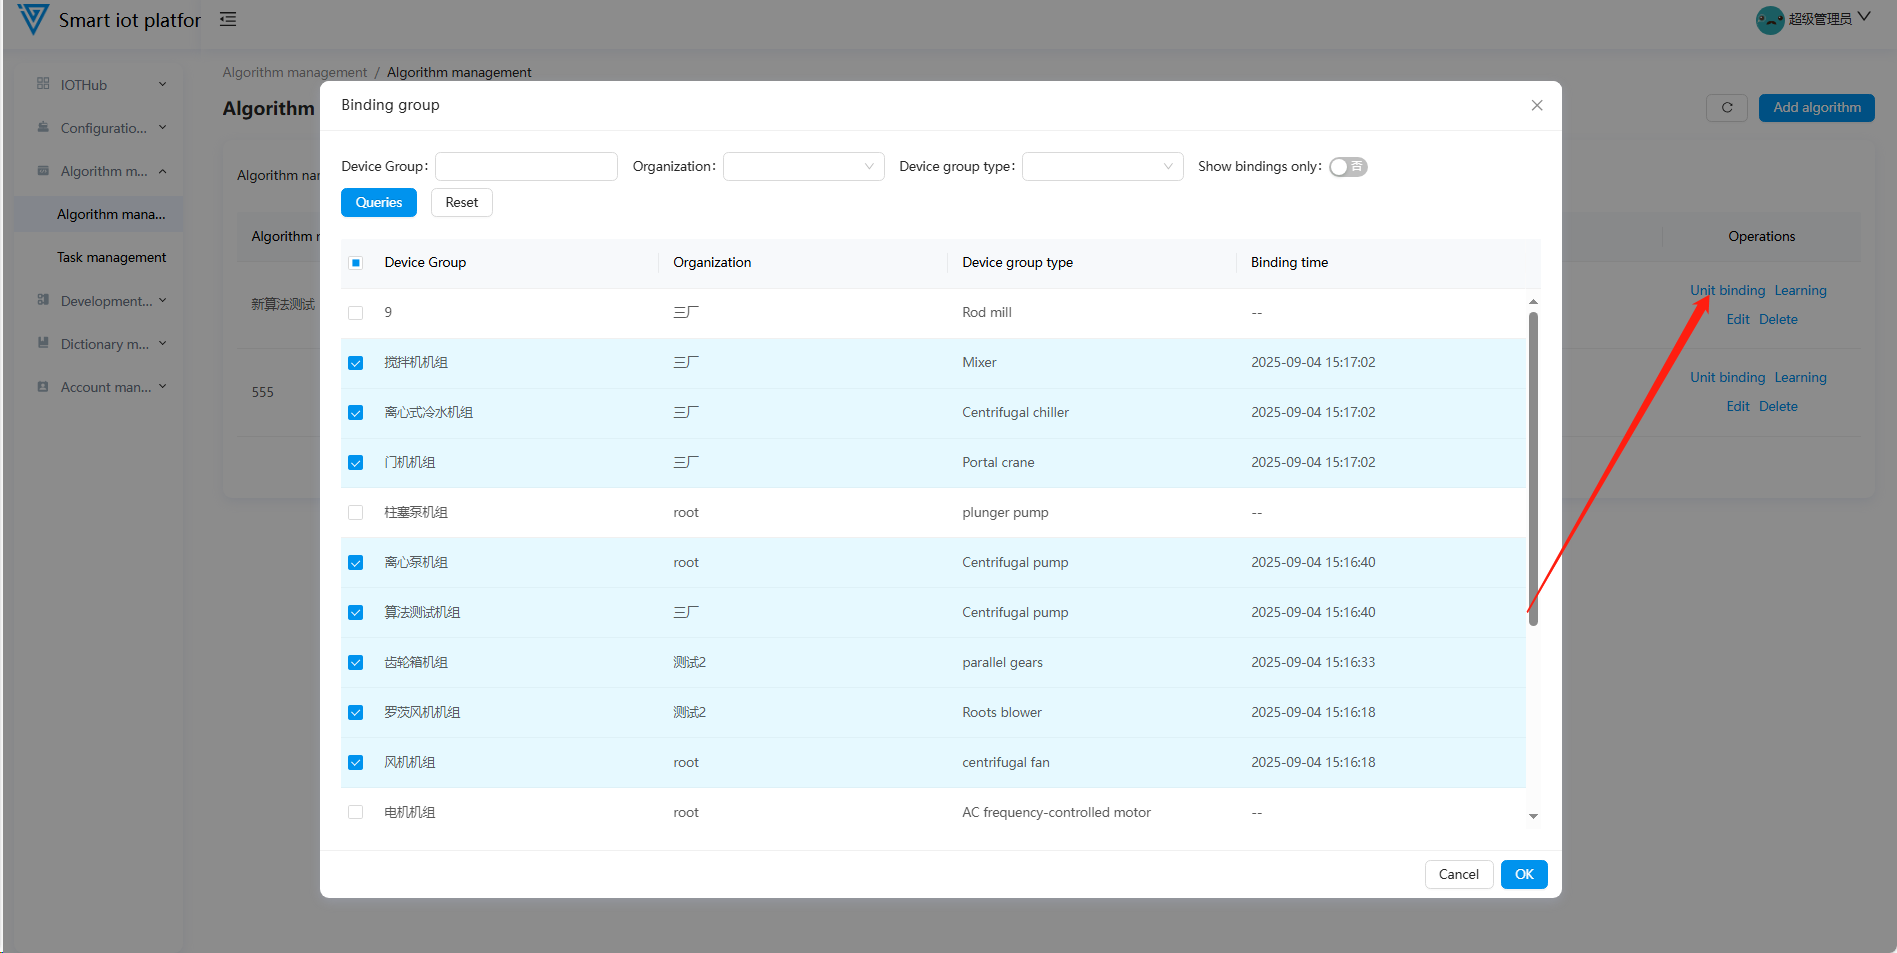Viewport: 1897px width, 953px height.
Task: Open the Organization dropdown
Action: 803,167
